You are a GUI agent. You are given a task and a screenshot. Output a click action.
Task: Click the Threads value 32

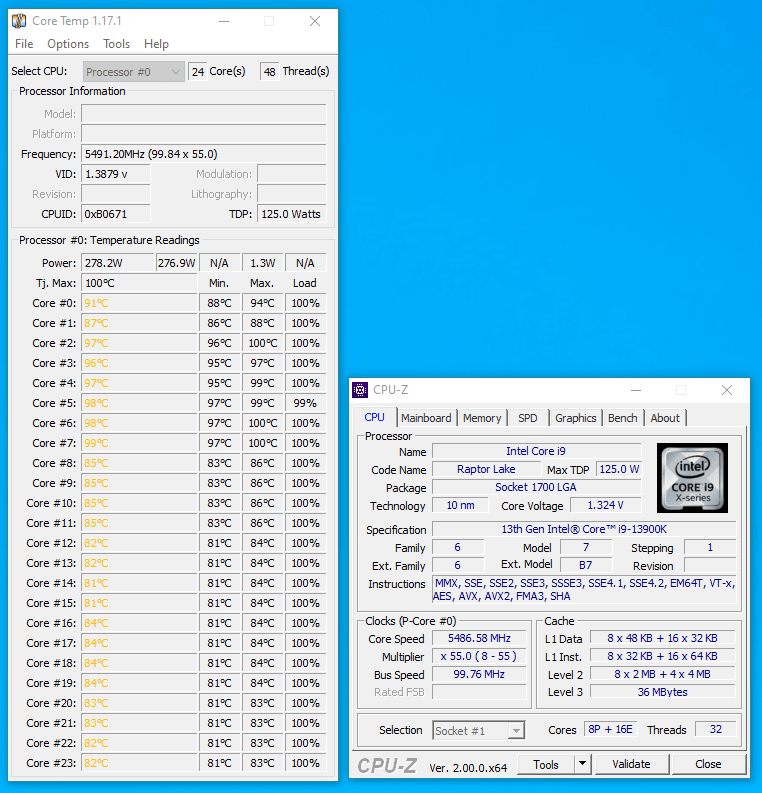pyautogui.click(x=715, y=729)
